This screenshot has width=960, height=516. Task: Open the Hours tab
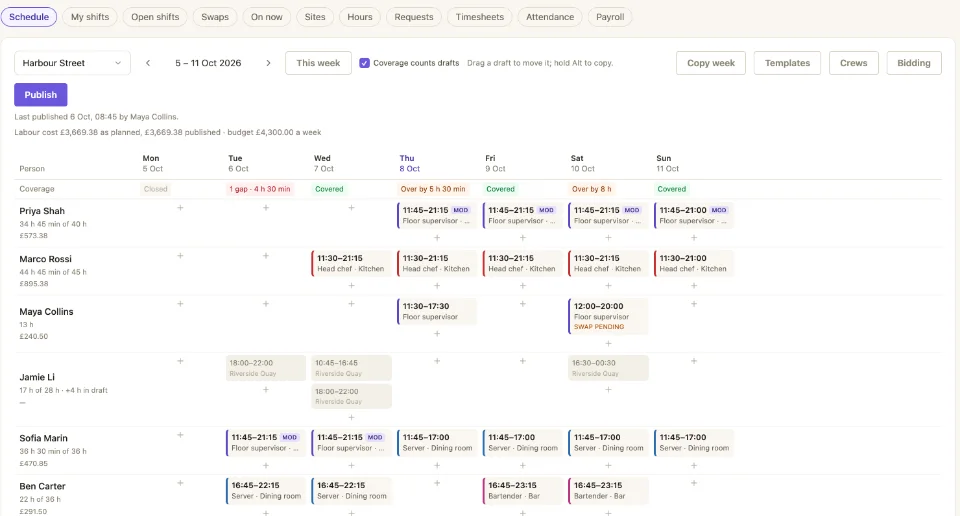click(359, 17)
